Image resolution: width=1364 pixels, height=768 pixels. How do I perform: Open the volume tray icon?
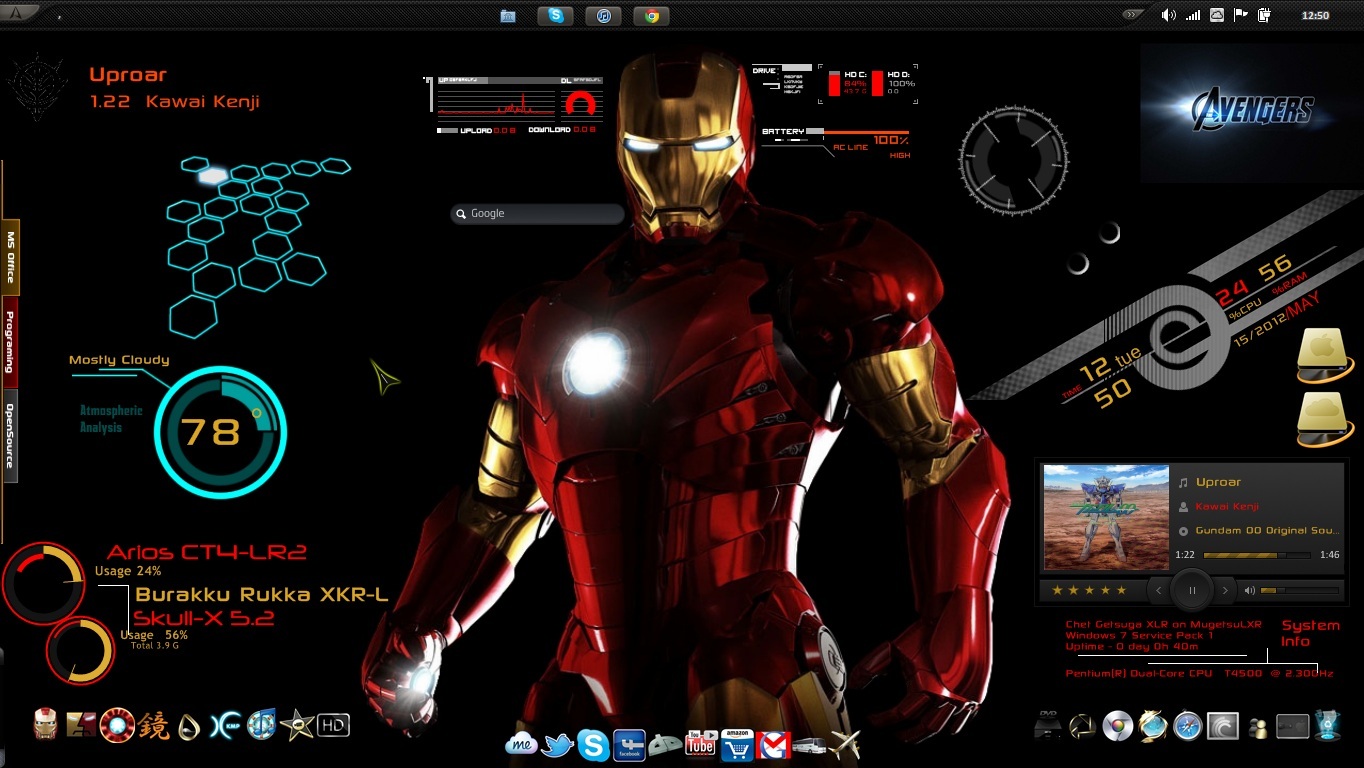[1168, 15]
